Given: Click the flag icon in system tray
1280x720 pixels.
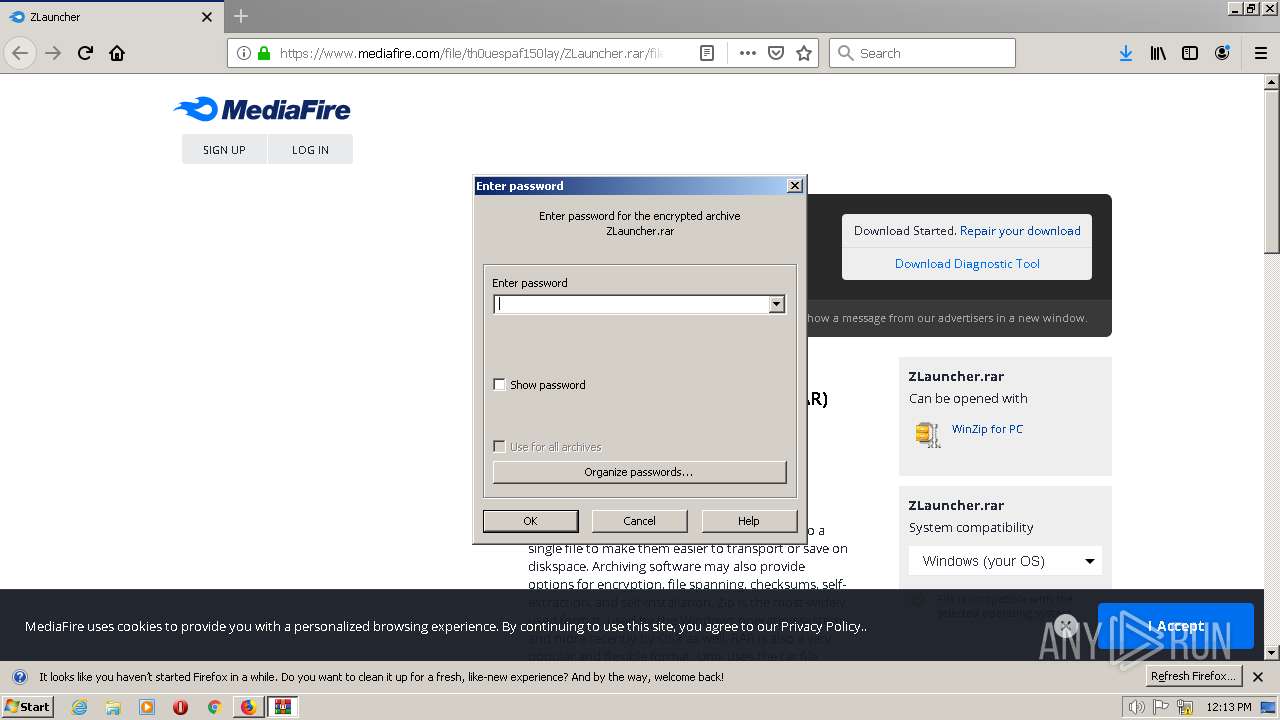Looking at the screenshot, I should (x=1162, y=707).
